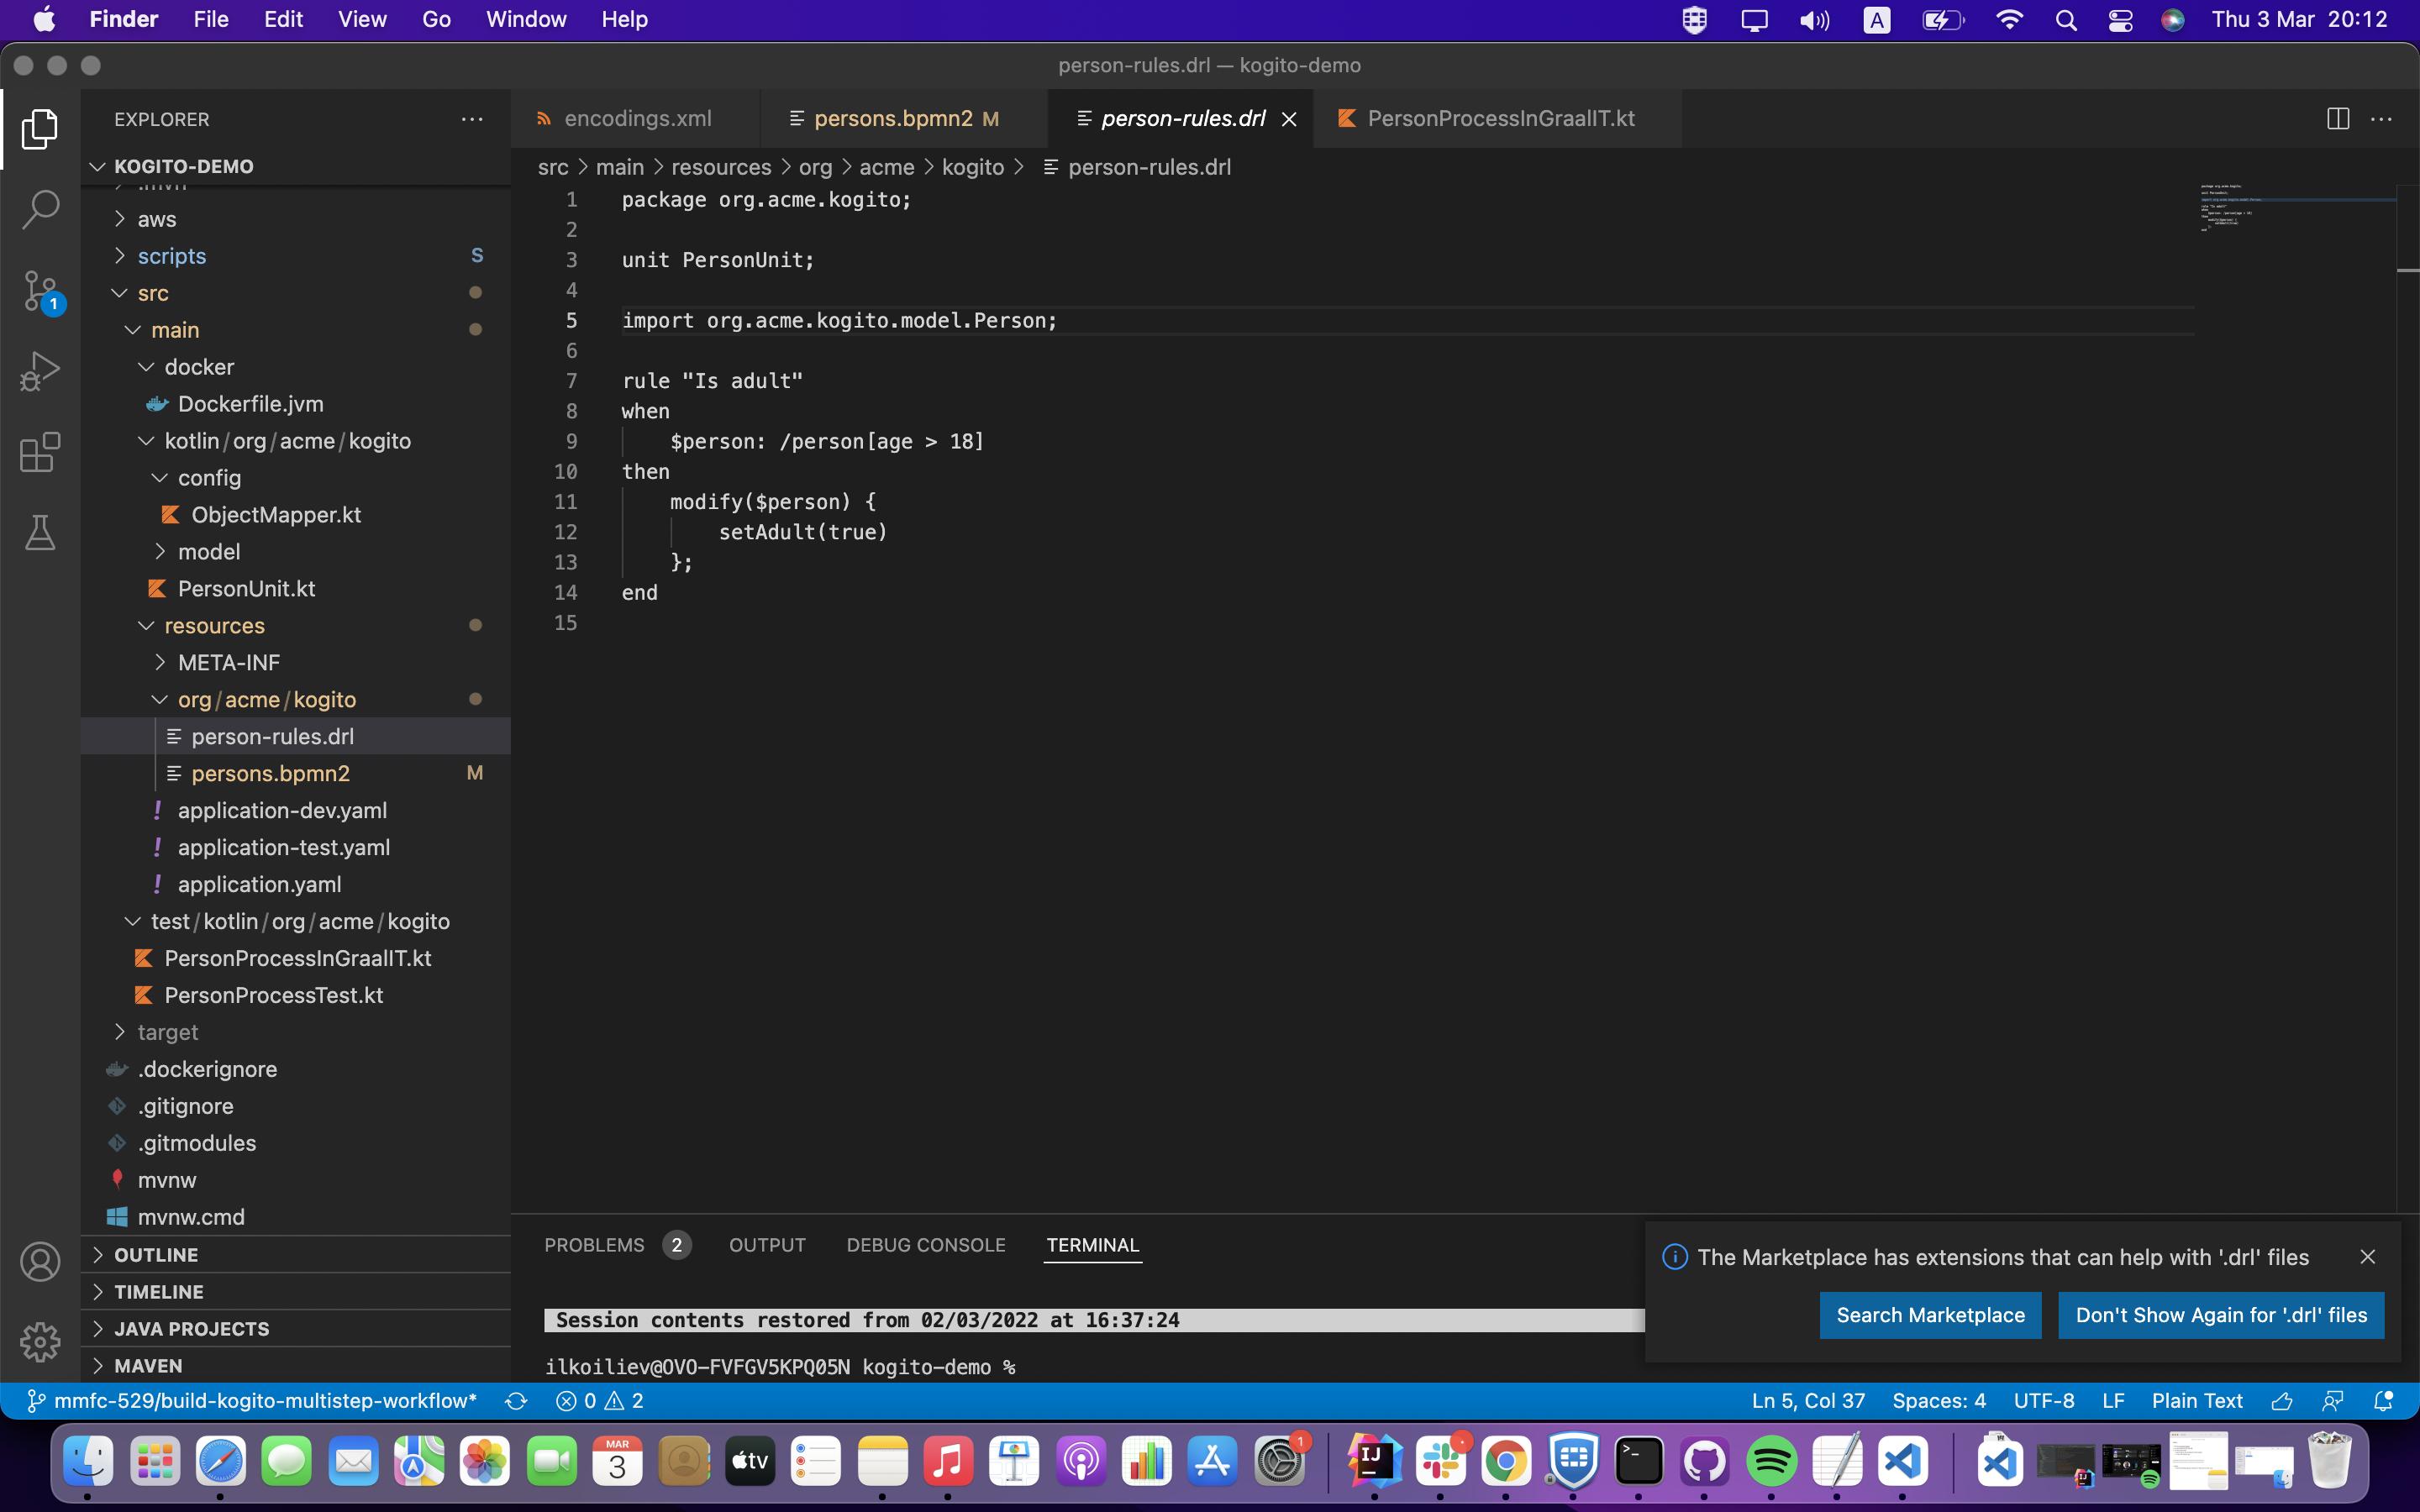Click the Split Editor Right icon
Image resolution: width=2420 pixels, height=1512 pixels.
coord(2337,119)
